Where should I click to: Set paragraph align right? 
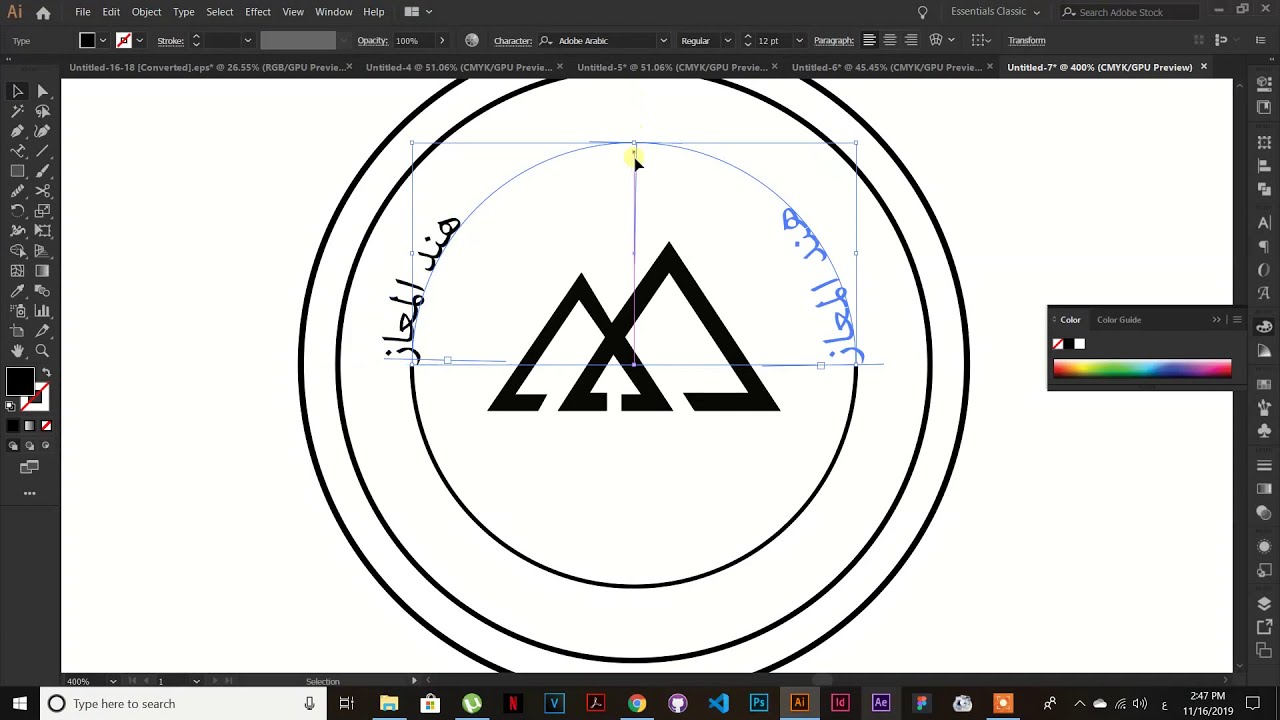coord(911,40)
